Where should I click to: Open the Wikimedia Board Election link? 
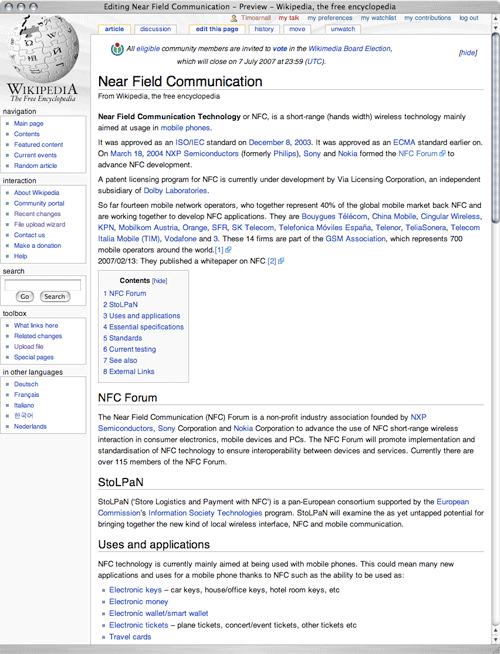349,49
